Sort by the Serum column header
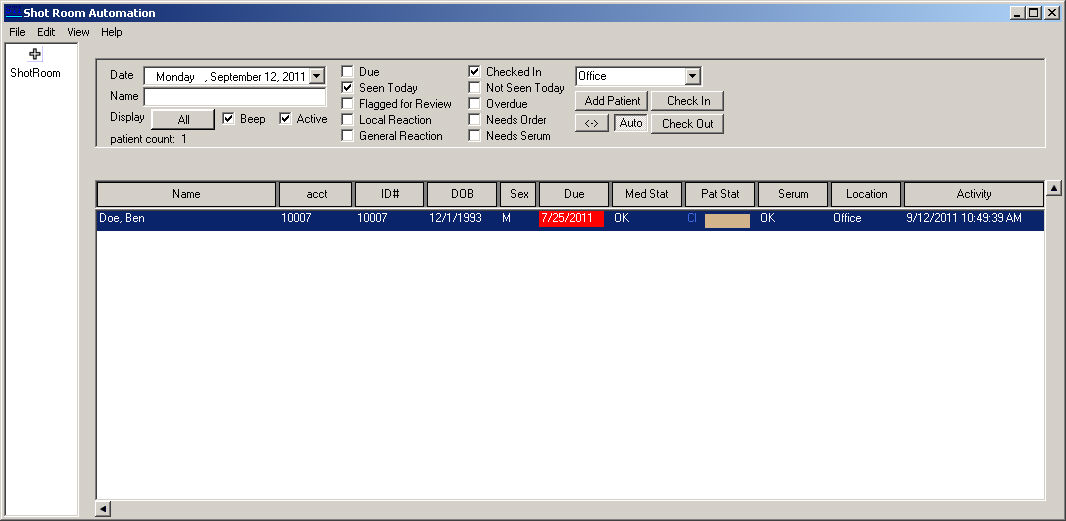Image resolution: width=1066 pixels, height=521 pixels. (793, 194)
